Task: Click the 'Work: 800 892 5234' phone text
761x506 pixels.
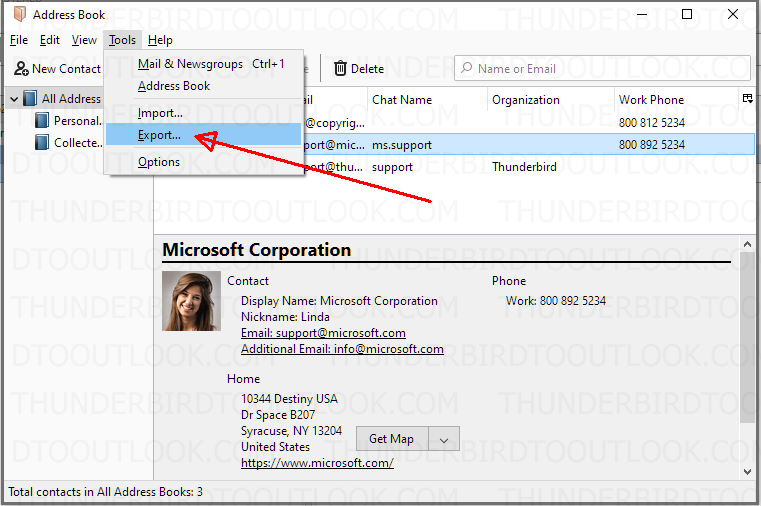Action: (x=556, y=301)
